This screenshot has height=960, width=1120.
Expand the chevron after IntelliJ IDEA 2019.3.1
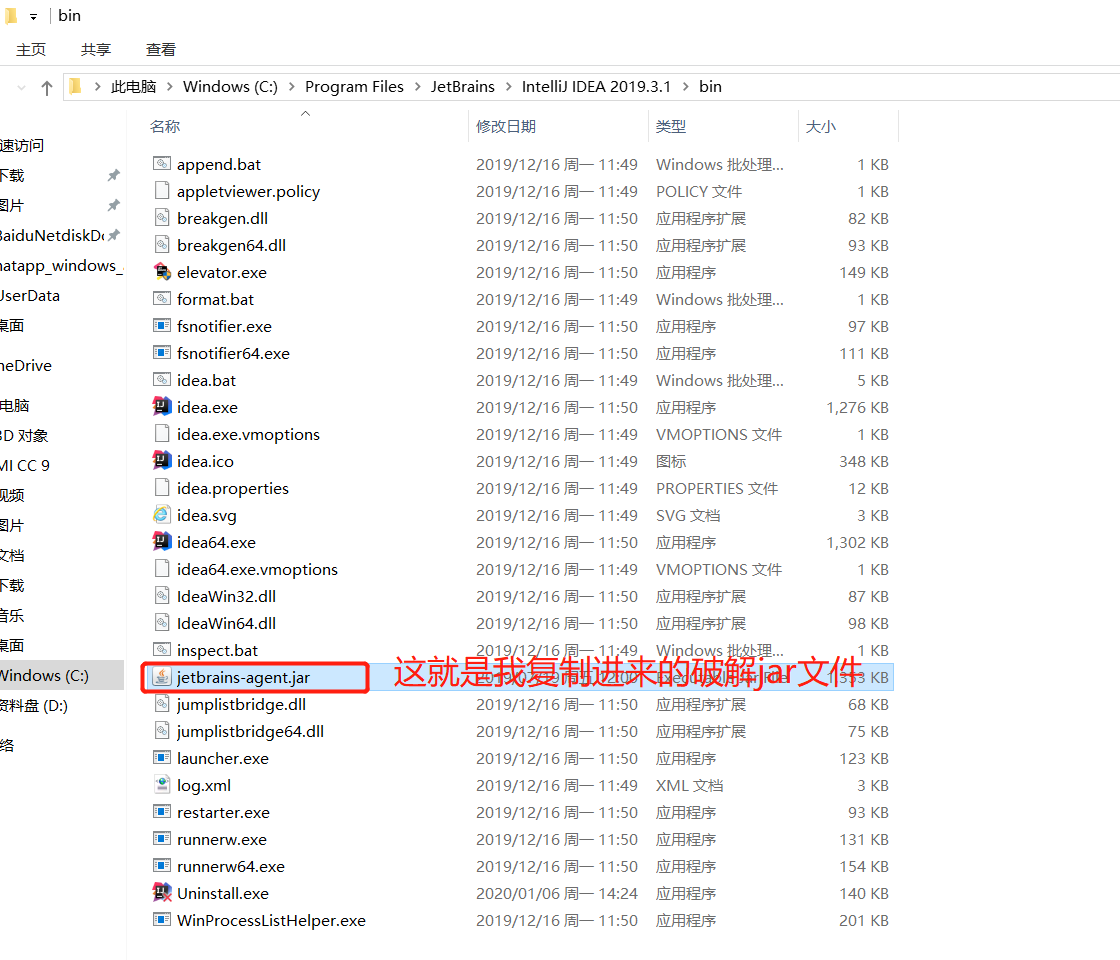[x=686, y=86]
